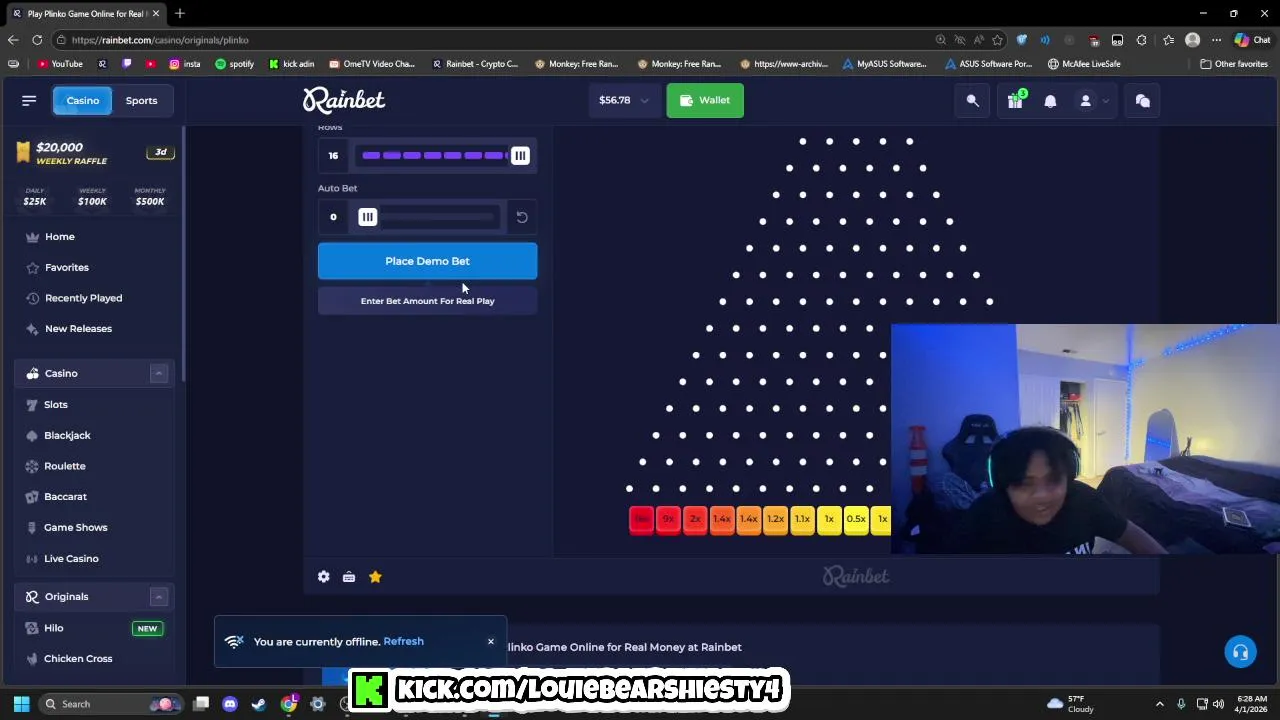Show hidden system tray icons
Screen dimensions: 1280x720
1160,704
